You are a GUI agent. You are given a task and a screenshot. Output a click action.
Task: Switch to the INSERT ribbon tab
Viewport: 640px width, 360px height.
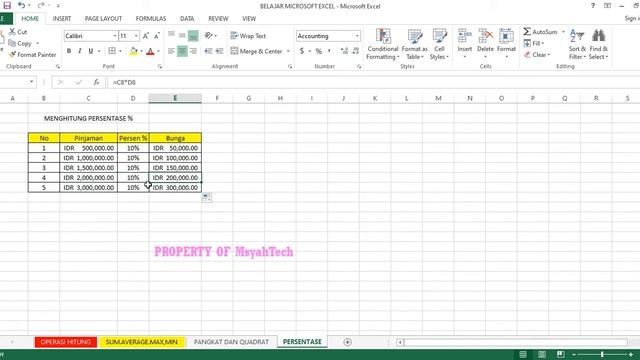coord(62,19)
